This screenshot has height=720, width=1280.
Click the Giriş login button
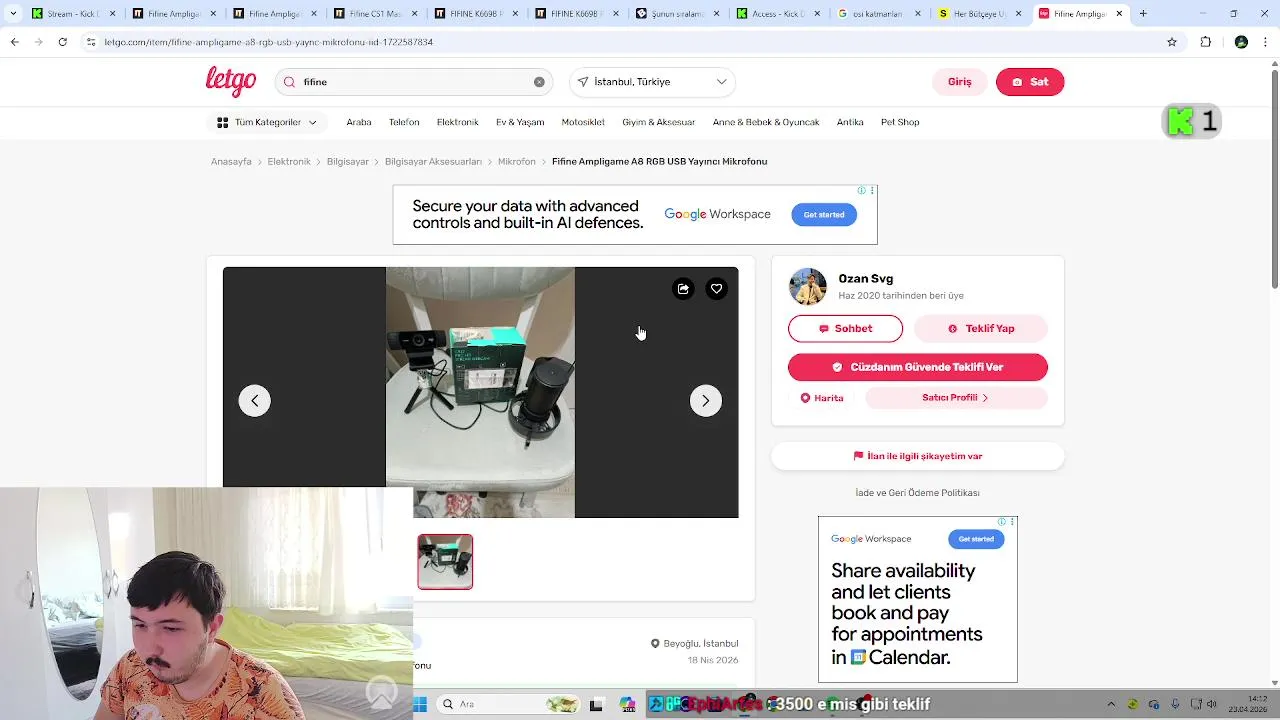pyautogui.click(x=960, y=82)
